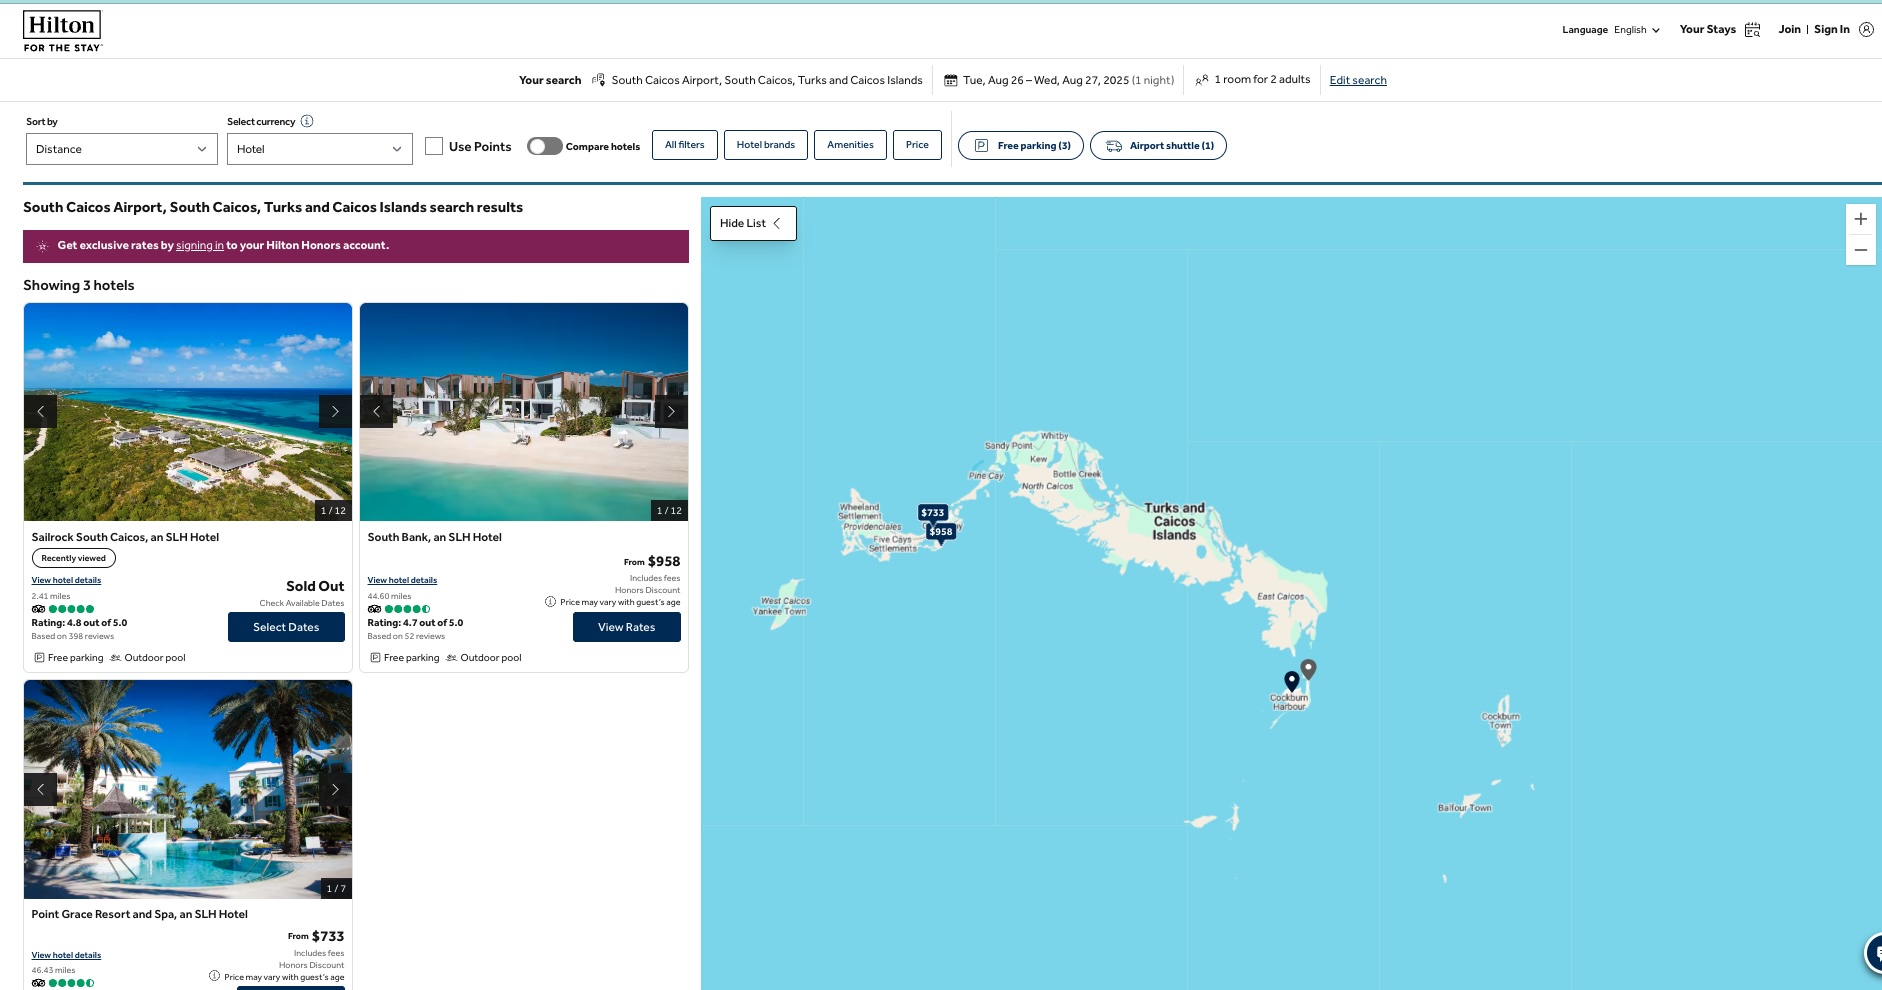Click the Edit search link
Viewport: 1882px width, 990px height.
[x=1358, y=80]
